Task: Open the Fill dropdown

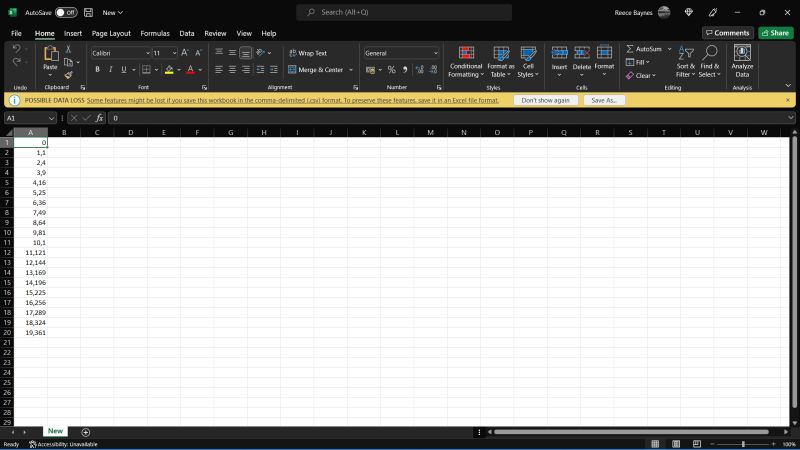Action: point(638,62)
